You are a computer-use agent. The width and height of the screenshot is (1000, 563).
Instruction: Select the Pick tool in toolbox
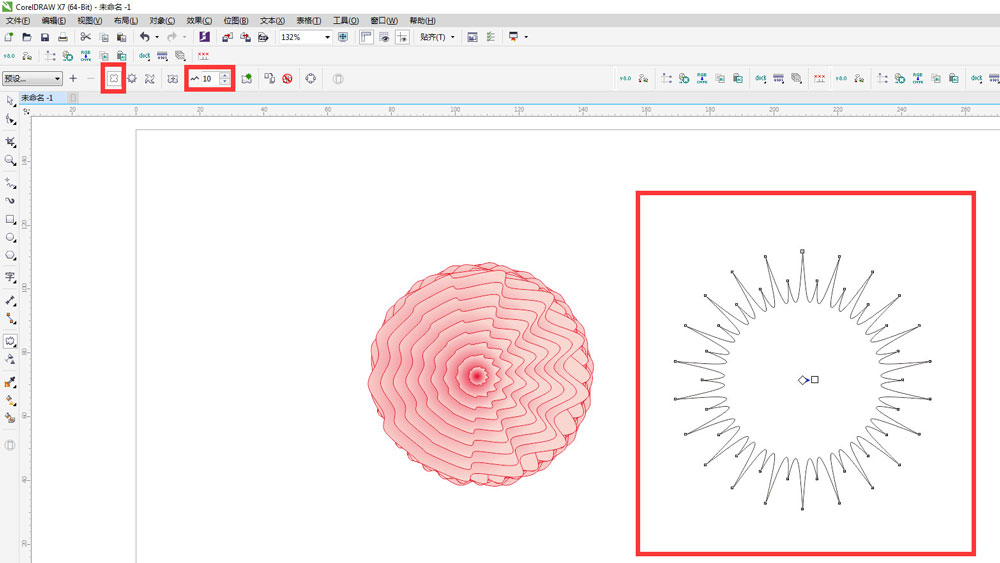point(10,101)
